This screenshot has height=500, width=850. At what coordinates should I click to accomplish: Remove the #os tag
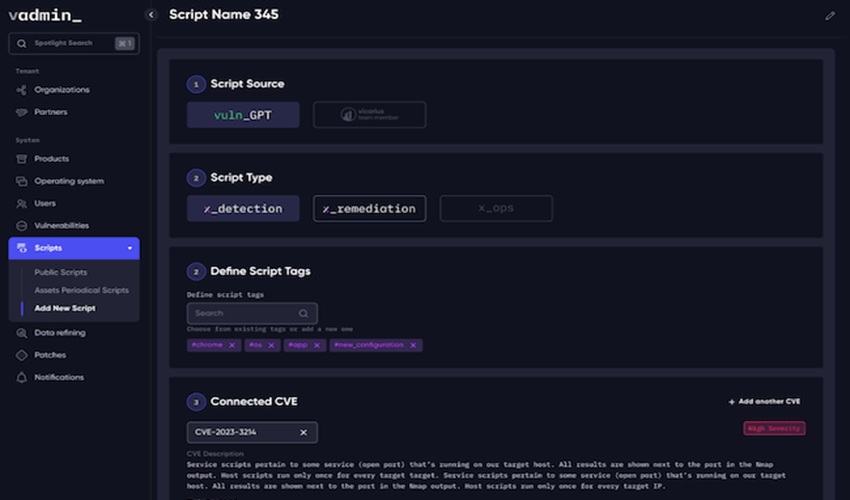click(x=271, y=345)
